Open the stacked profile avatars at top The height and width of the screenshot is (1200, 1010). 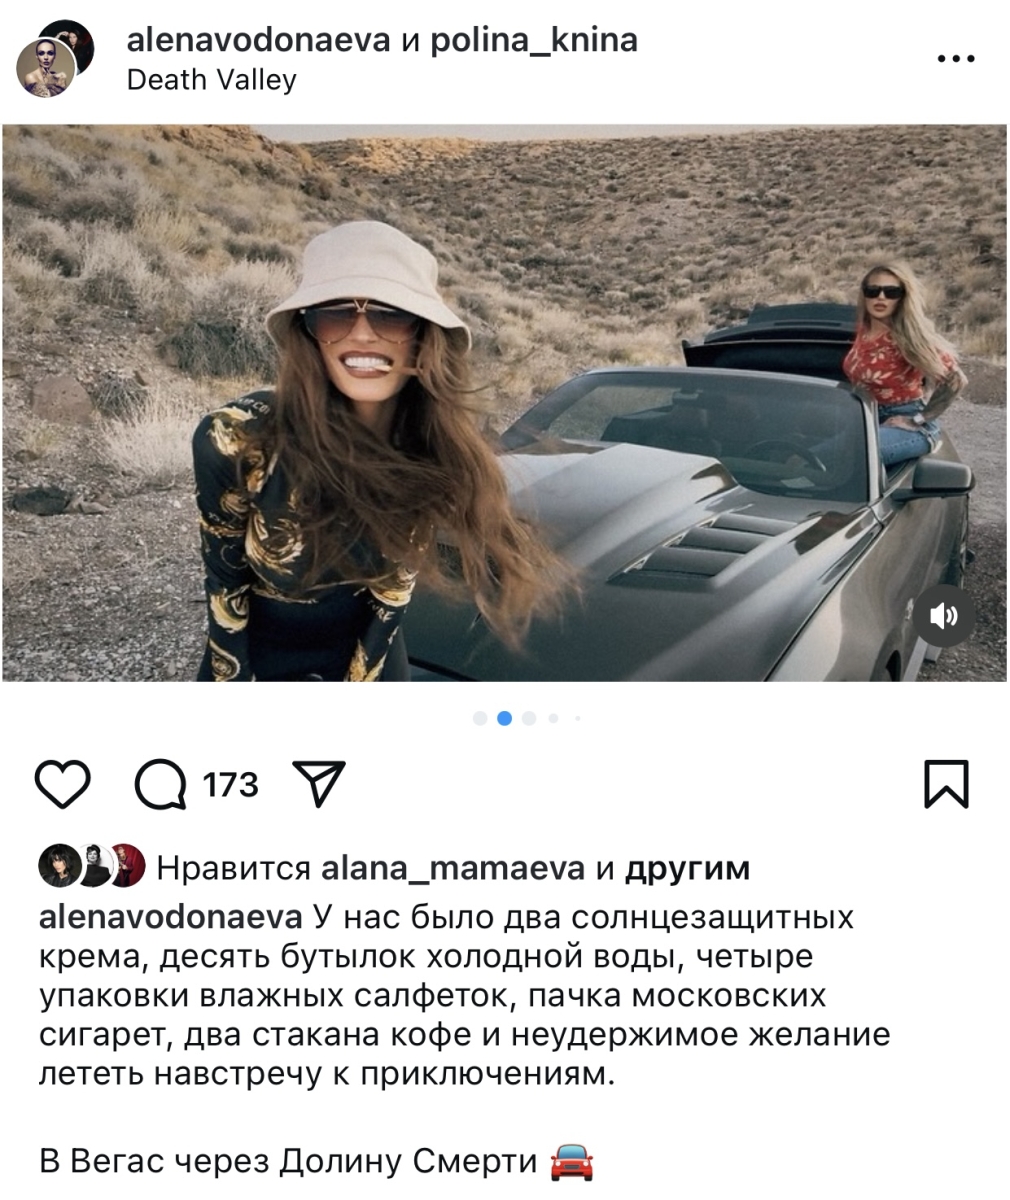(x=55, y=58)
